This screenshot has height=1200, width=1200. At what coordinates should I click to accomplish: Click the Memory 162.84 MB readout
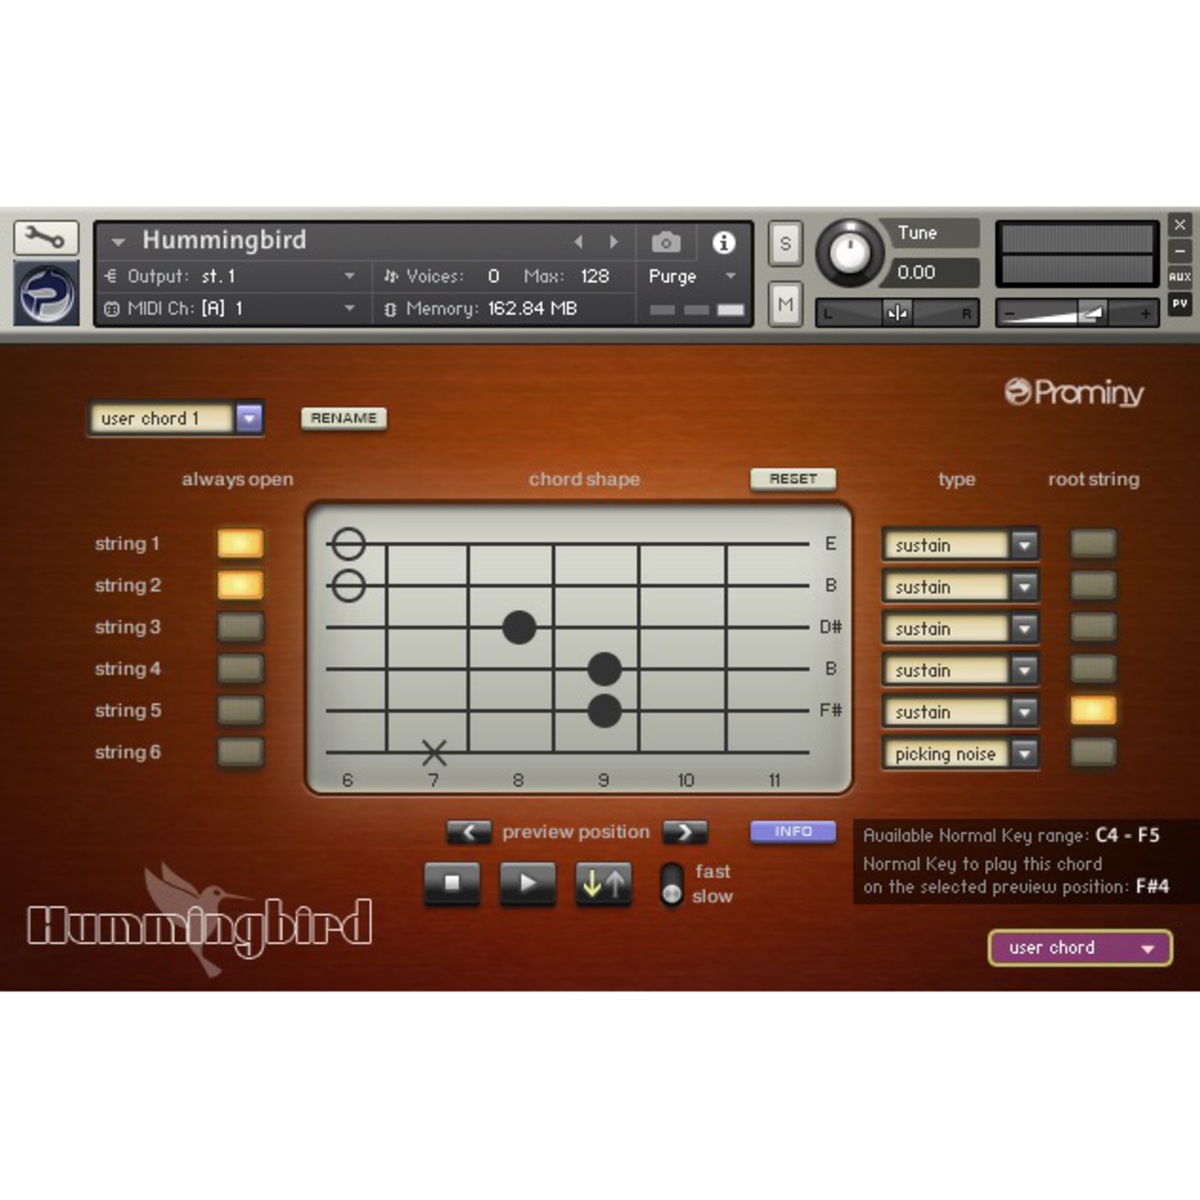coord(532,308)
